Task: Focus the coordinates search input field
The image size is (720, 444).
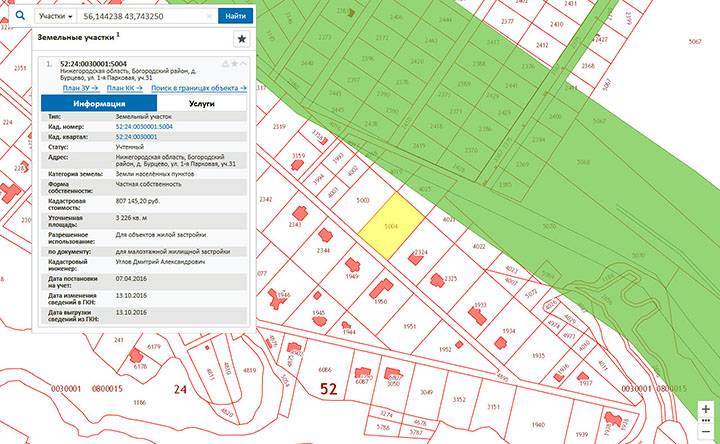Action: click(143, 16)
